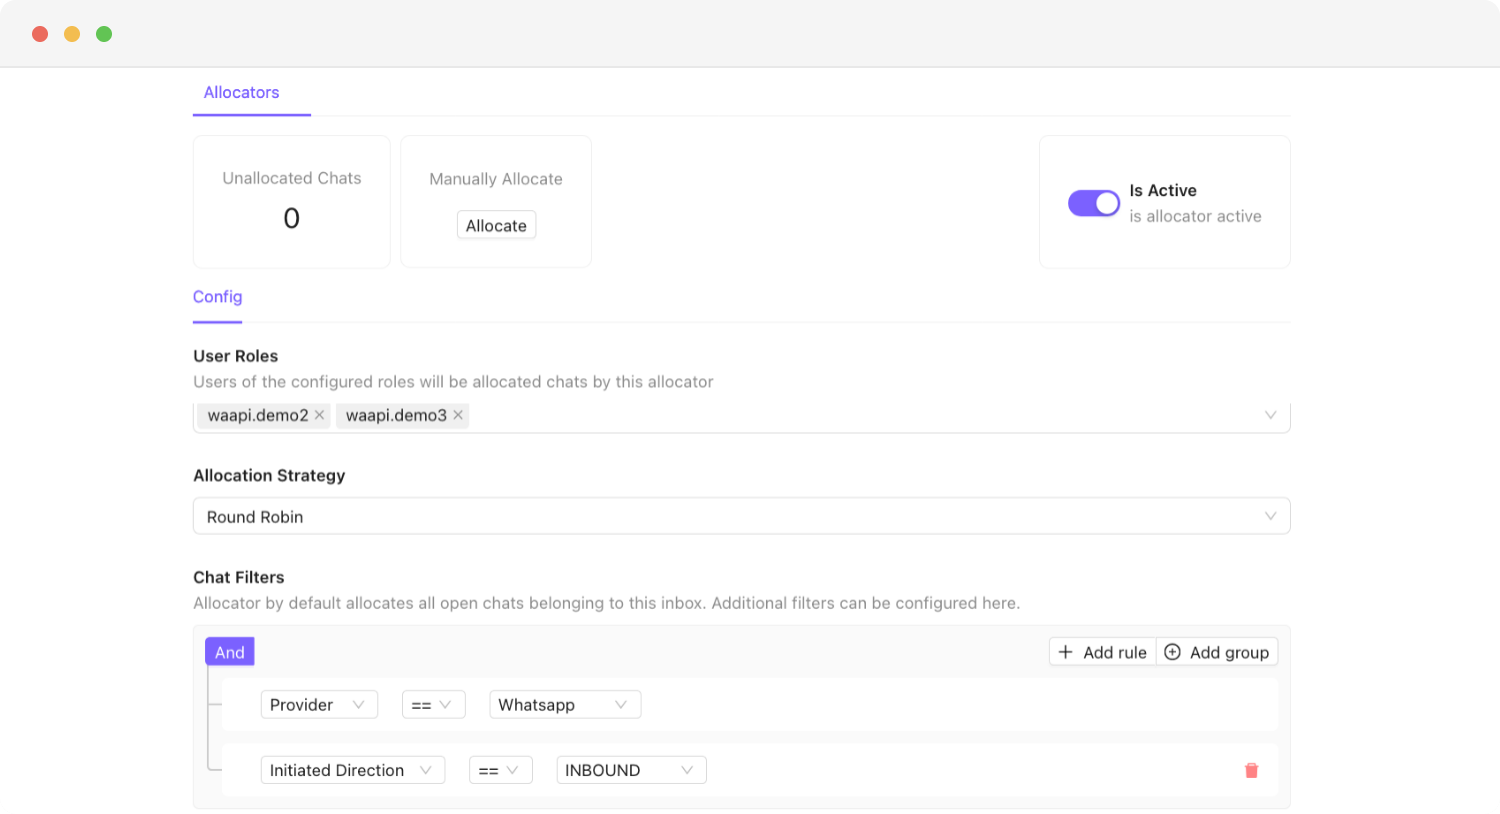Image resolution: width=1500 pixels, height=814 pixels.
Task: Close the window with the red button
Action: [40, 34]
